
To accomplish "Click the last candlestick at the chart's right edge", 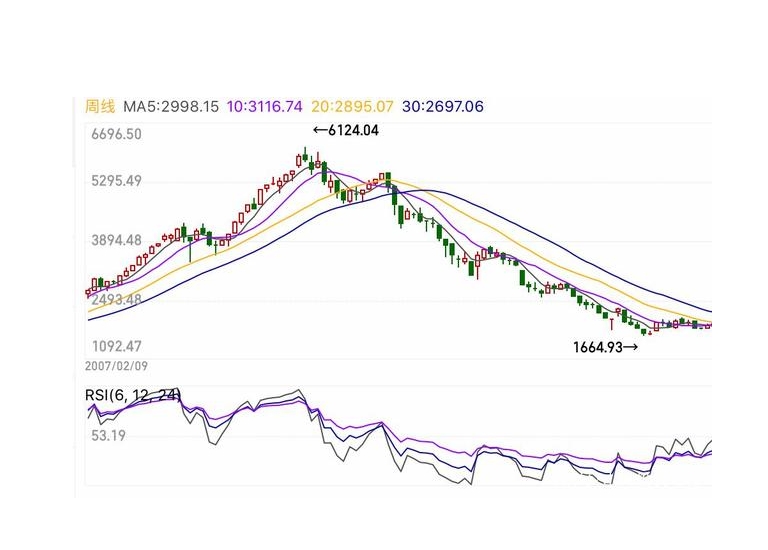I will pyautogui.click(x=708, y=326).
